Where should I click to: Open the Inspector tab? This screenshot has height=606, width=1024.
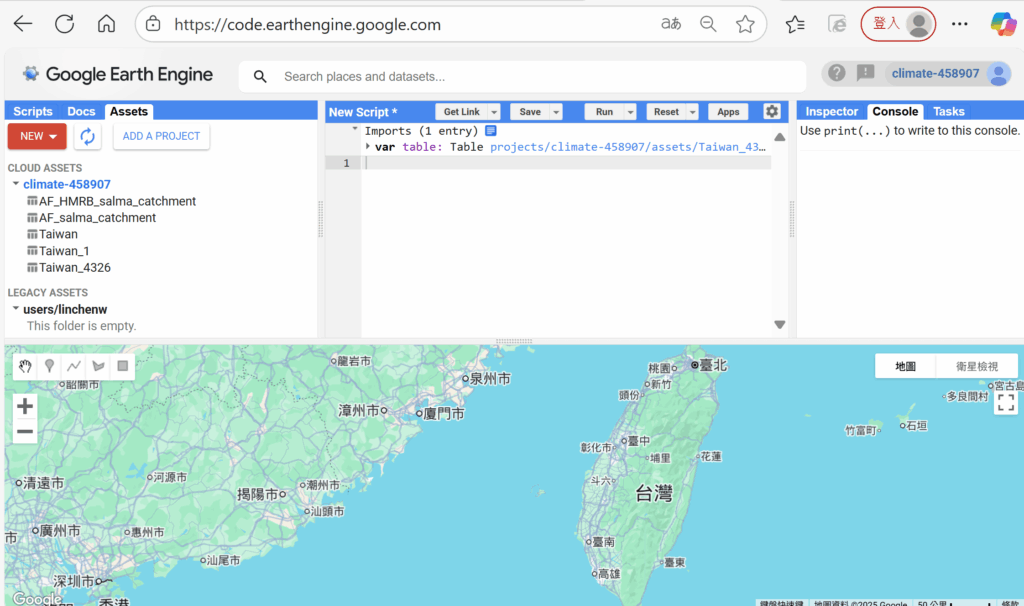click(831, 112)
